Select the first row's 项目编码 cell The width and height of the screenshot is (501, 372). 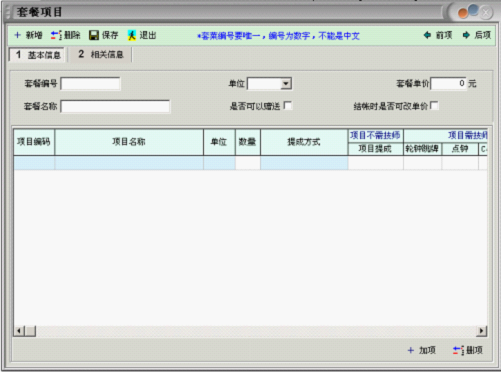(x=34, y=163)
